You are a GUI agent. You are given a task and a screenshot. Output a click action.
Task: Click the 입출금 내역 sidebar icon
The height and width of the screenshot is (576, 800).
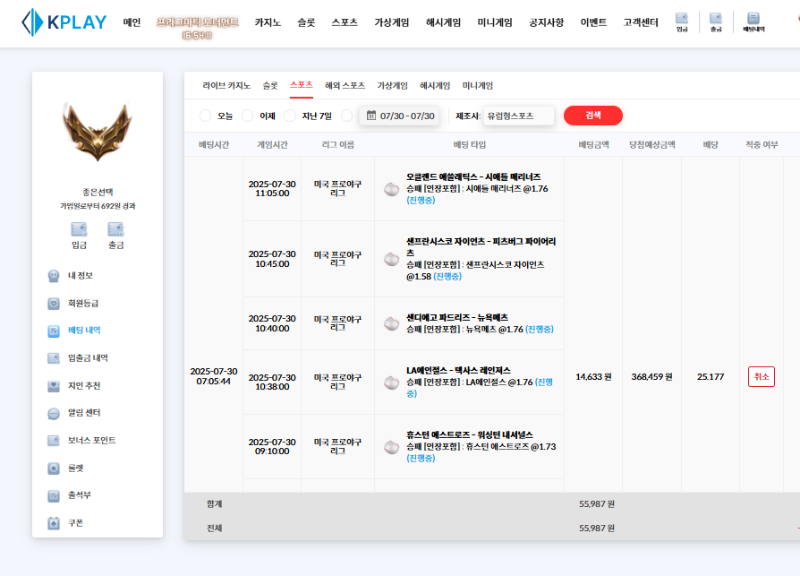[x=54, y=358]
